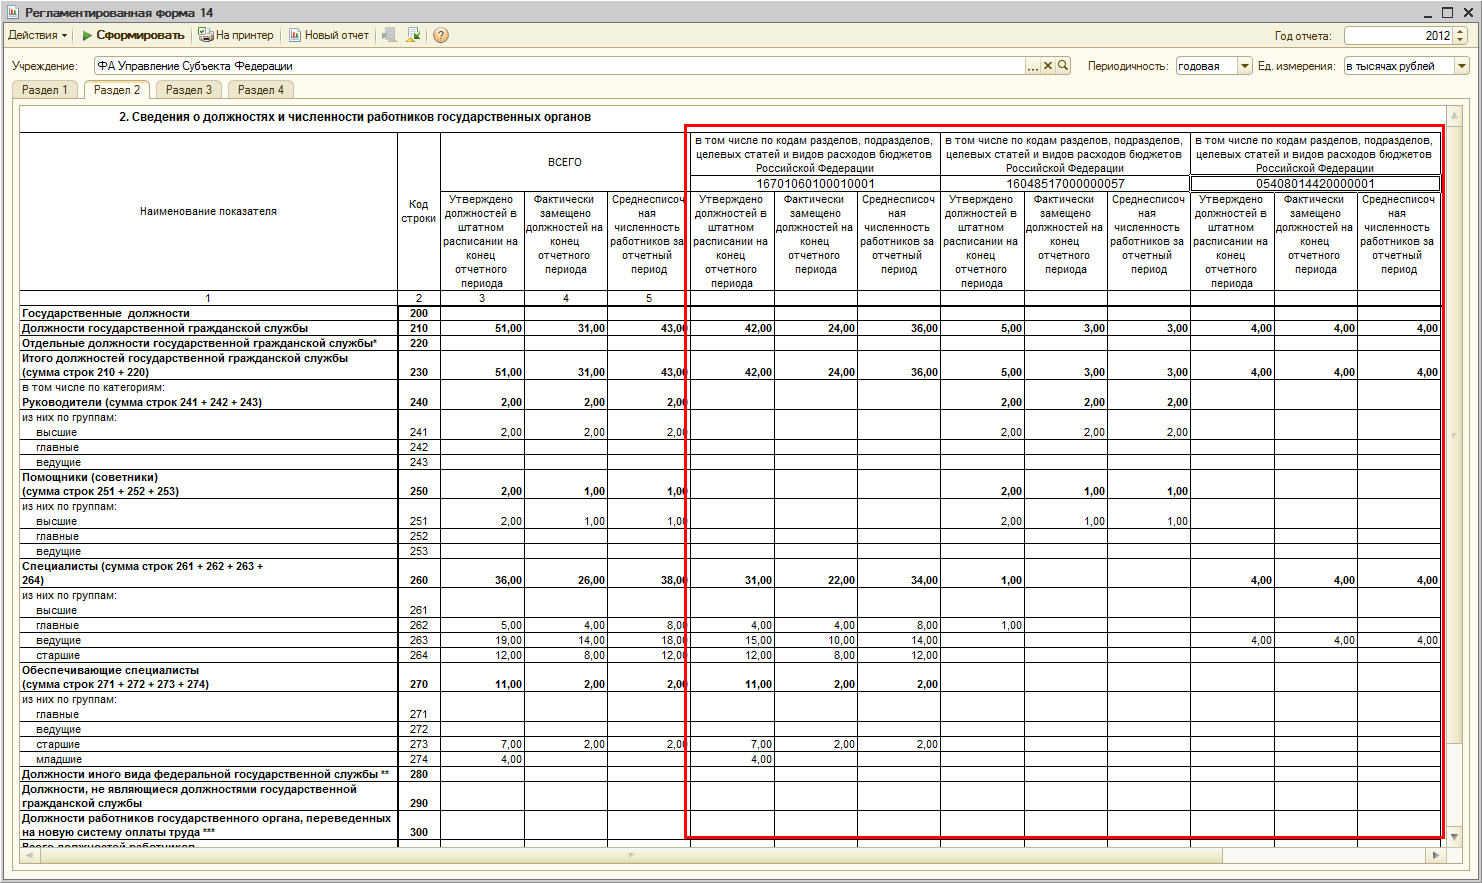Click the Учреждение input field
The image size is (1482, 883).
(x=560, y=66)
